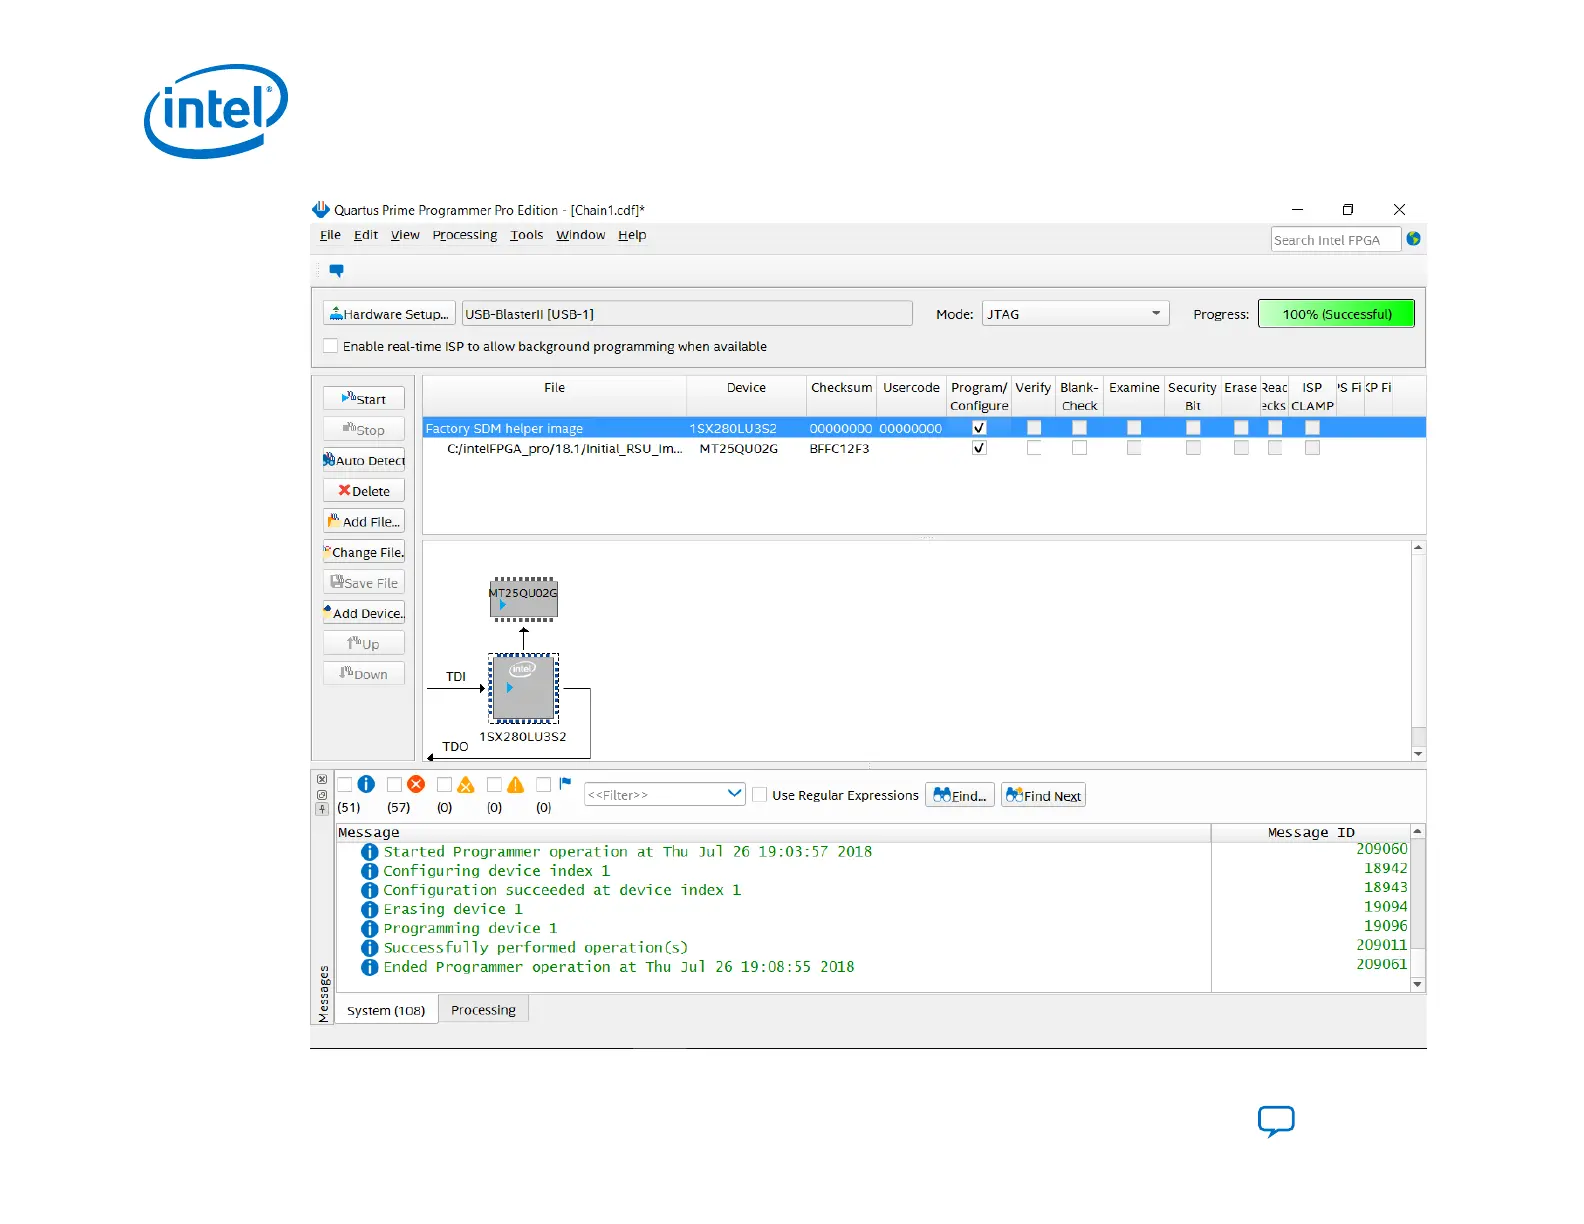The width and height of the screenshot is (1584, 1224).
Task: Click the blue info filter icon
Action: tap(366, 784)
